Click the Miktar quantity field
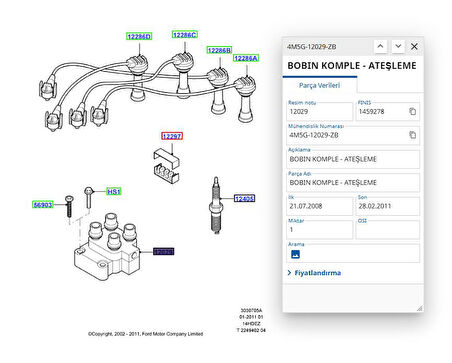 point(319,229)
